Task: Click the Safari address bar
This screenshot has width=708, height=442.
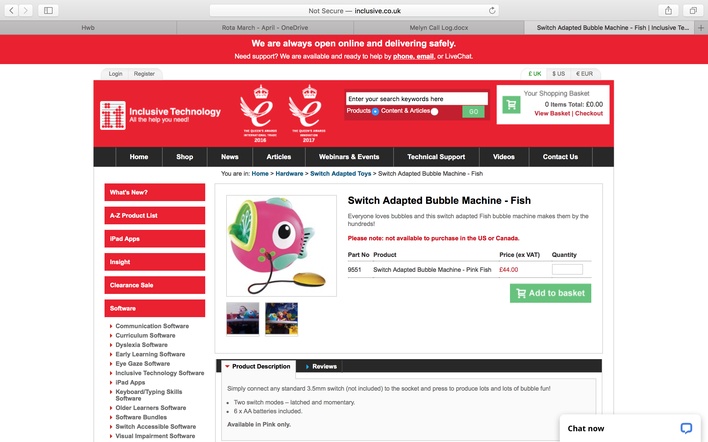Action: coord(354,10)
